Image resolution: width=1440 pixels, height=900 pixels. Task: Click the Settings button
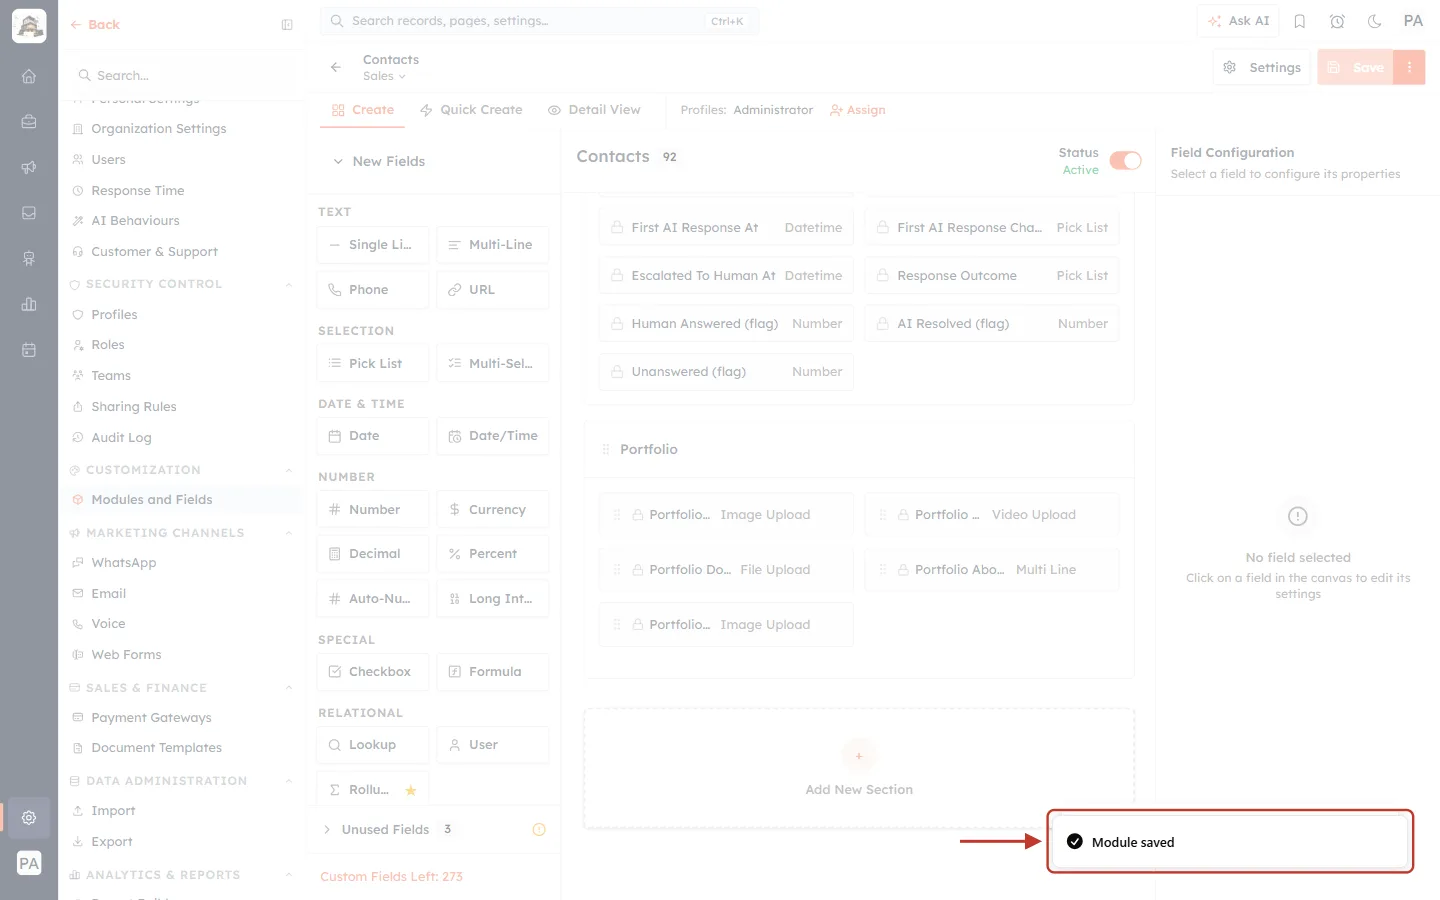coord(1262,67)
